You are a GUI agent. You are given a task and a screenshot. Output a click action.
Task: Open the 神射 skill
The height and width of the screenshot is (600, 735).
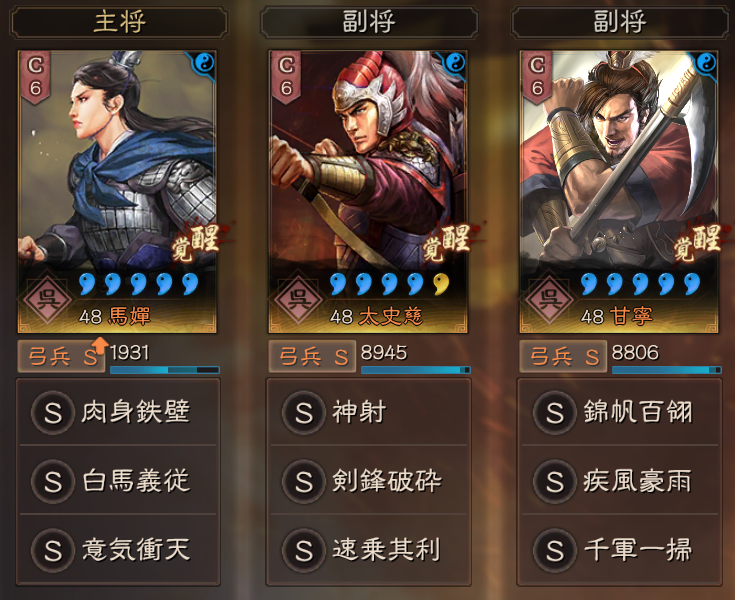pos(369,412)
